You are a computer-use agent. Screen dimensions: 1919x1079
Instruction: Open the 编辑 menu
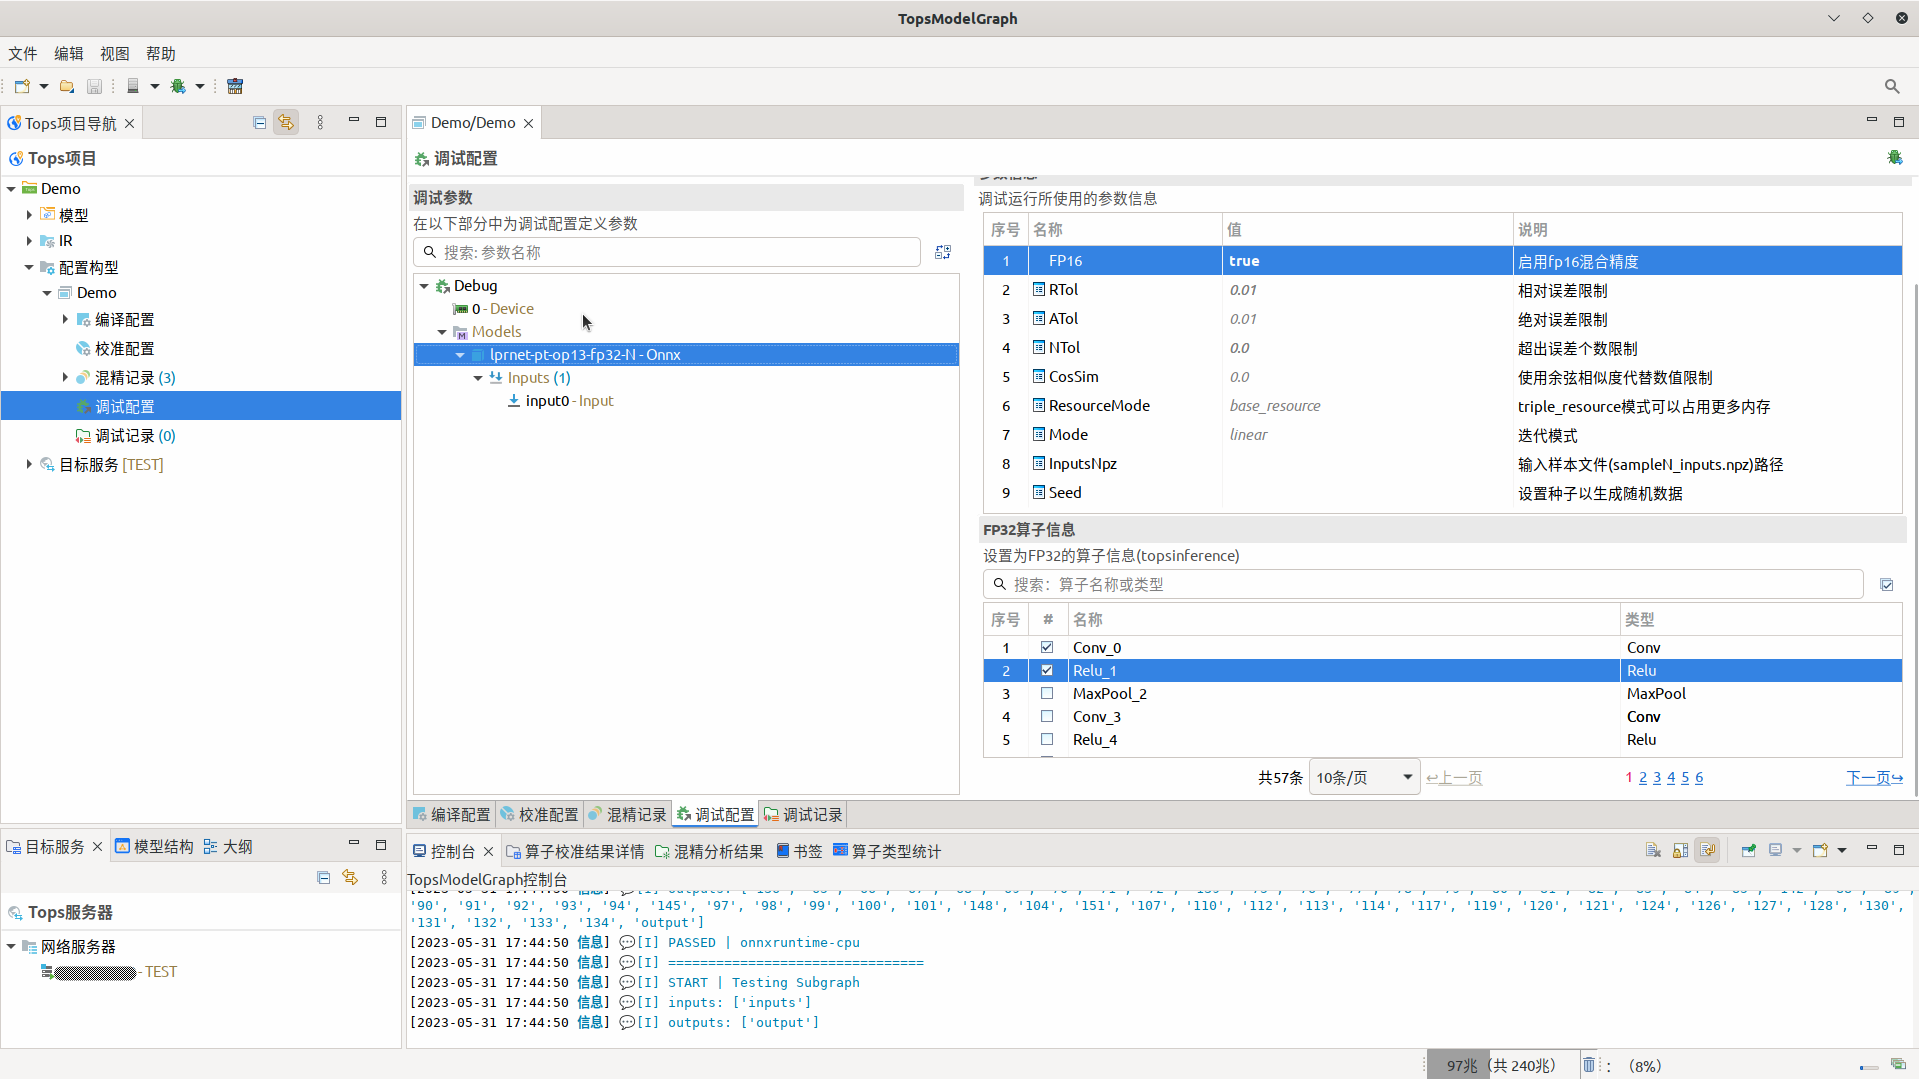point(68,54)
